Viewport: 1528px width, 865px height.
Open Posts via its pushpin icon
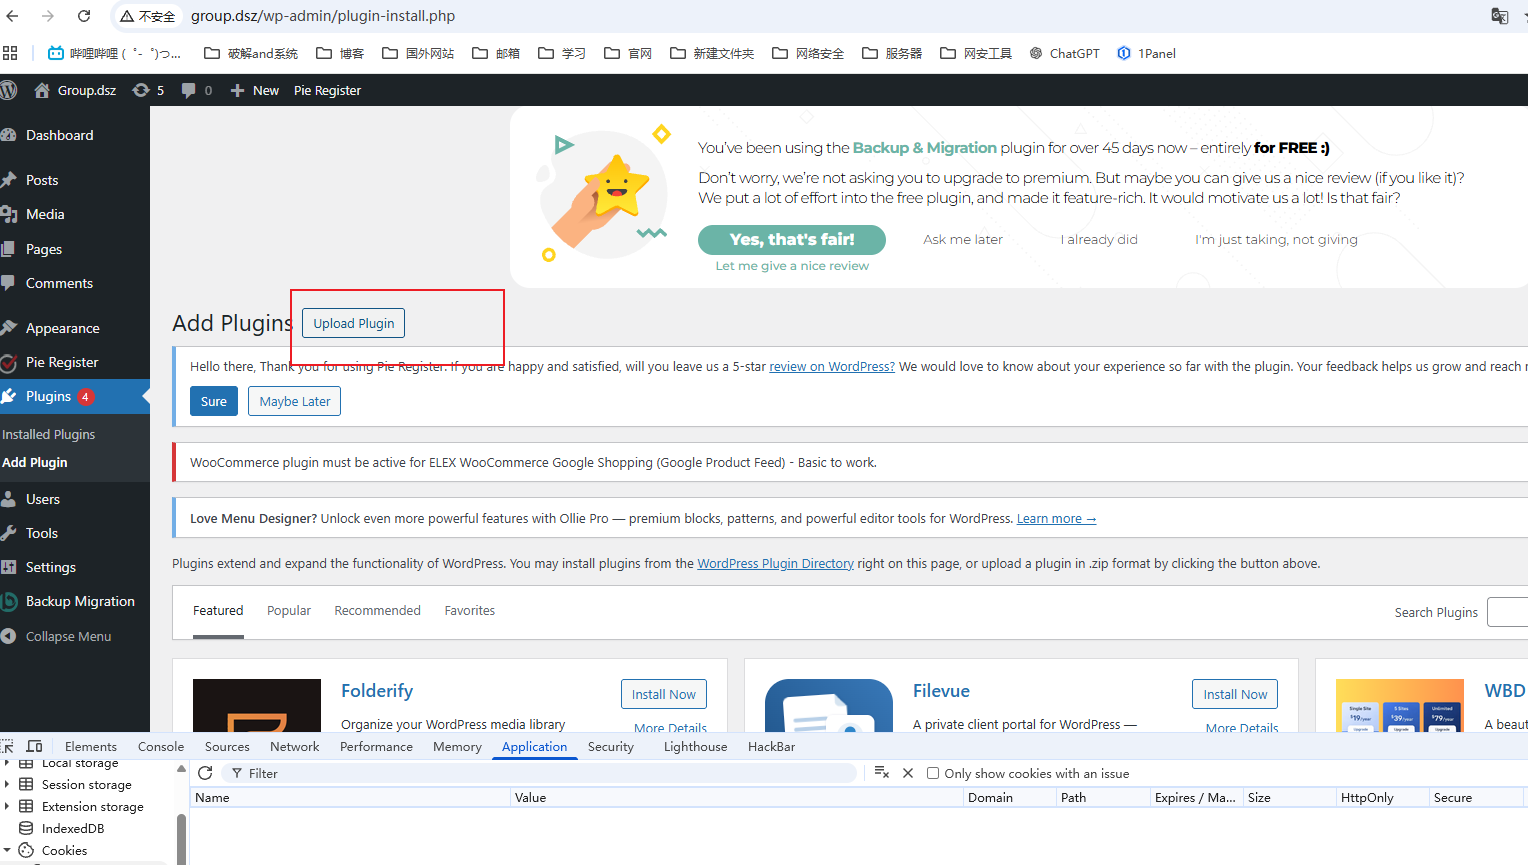pos(9,180)
